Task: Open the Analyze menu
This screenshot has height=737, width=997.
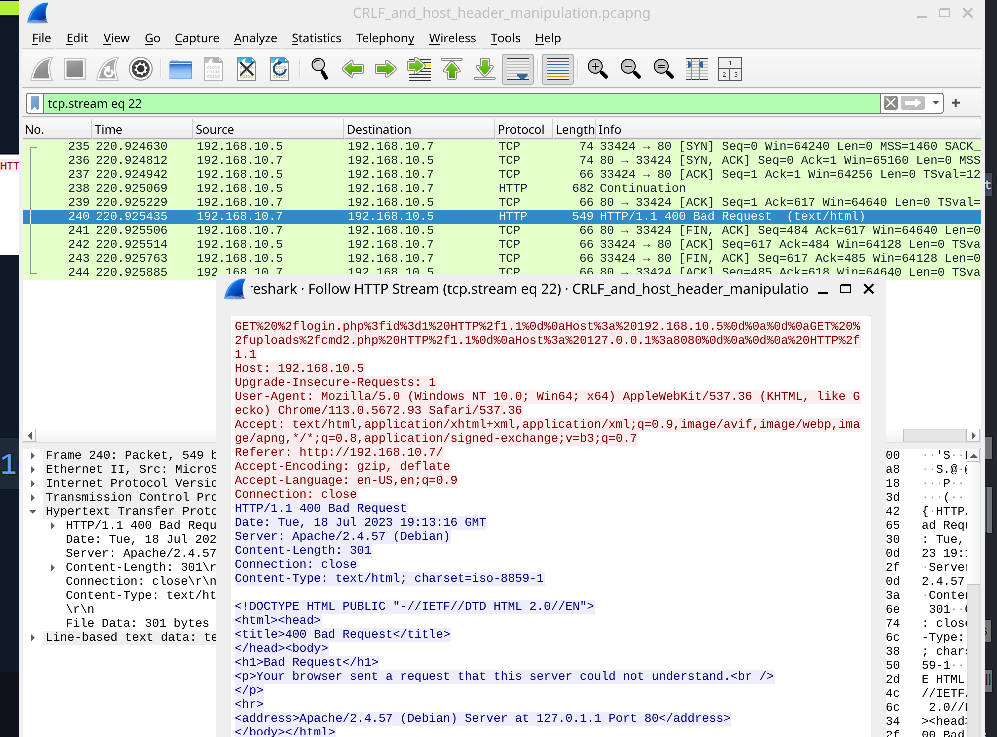Action: 255,38
